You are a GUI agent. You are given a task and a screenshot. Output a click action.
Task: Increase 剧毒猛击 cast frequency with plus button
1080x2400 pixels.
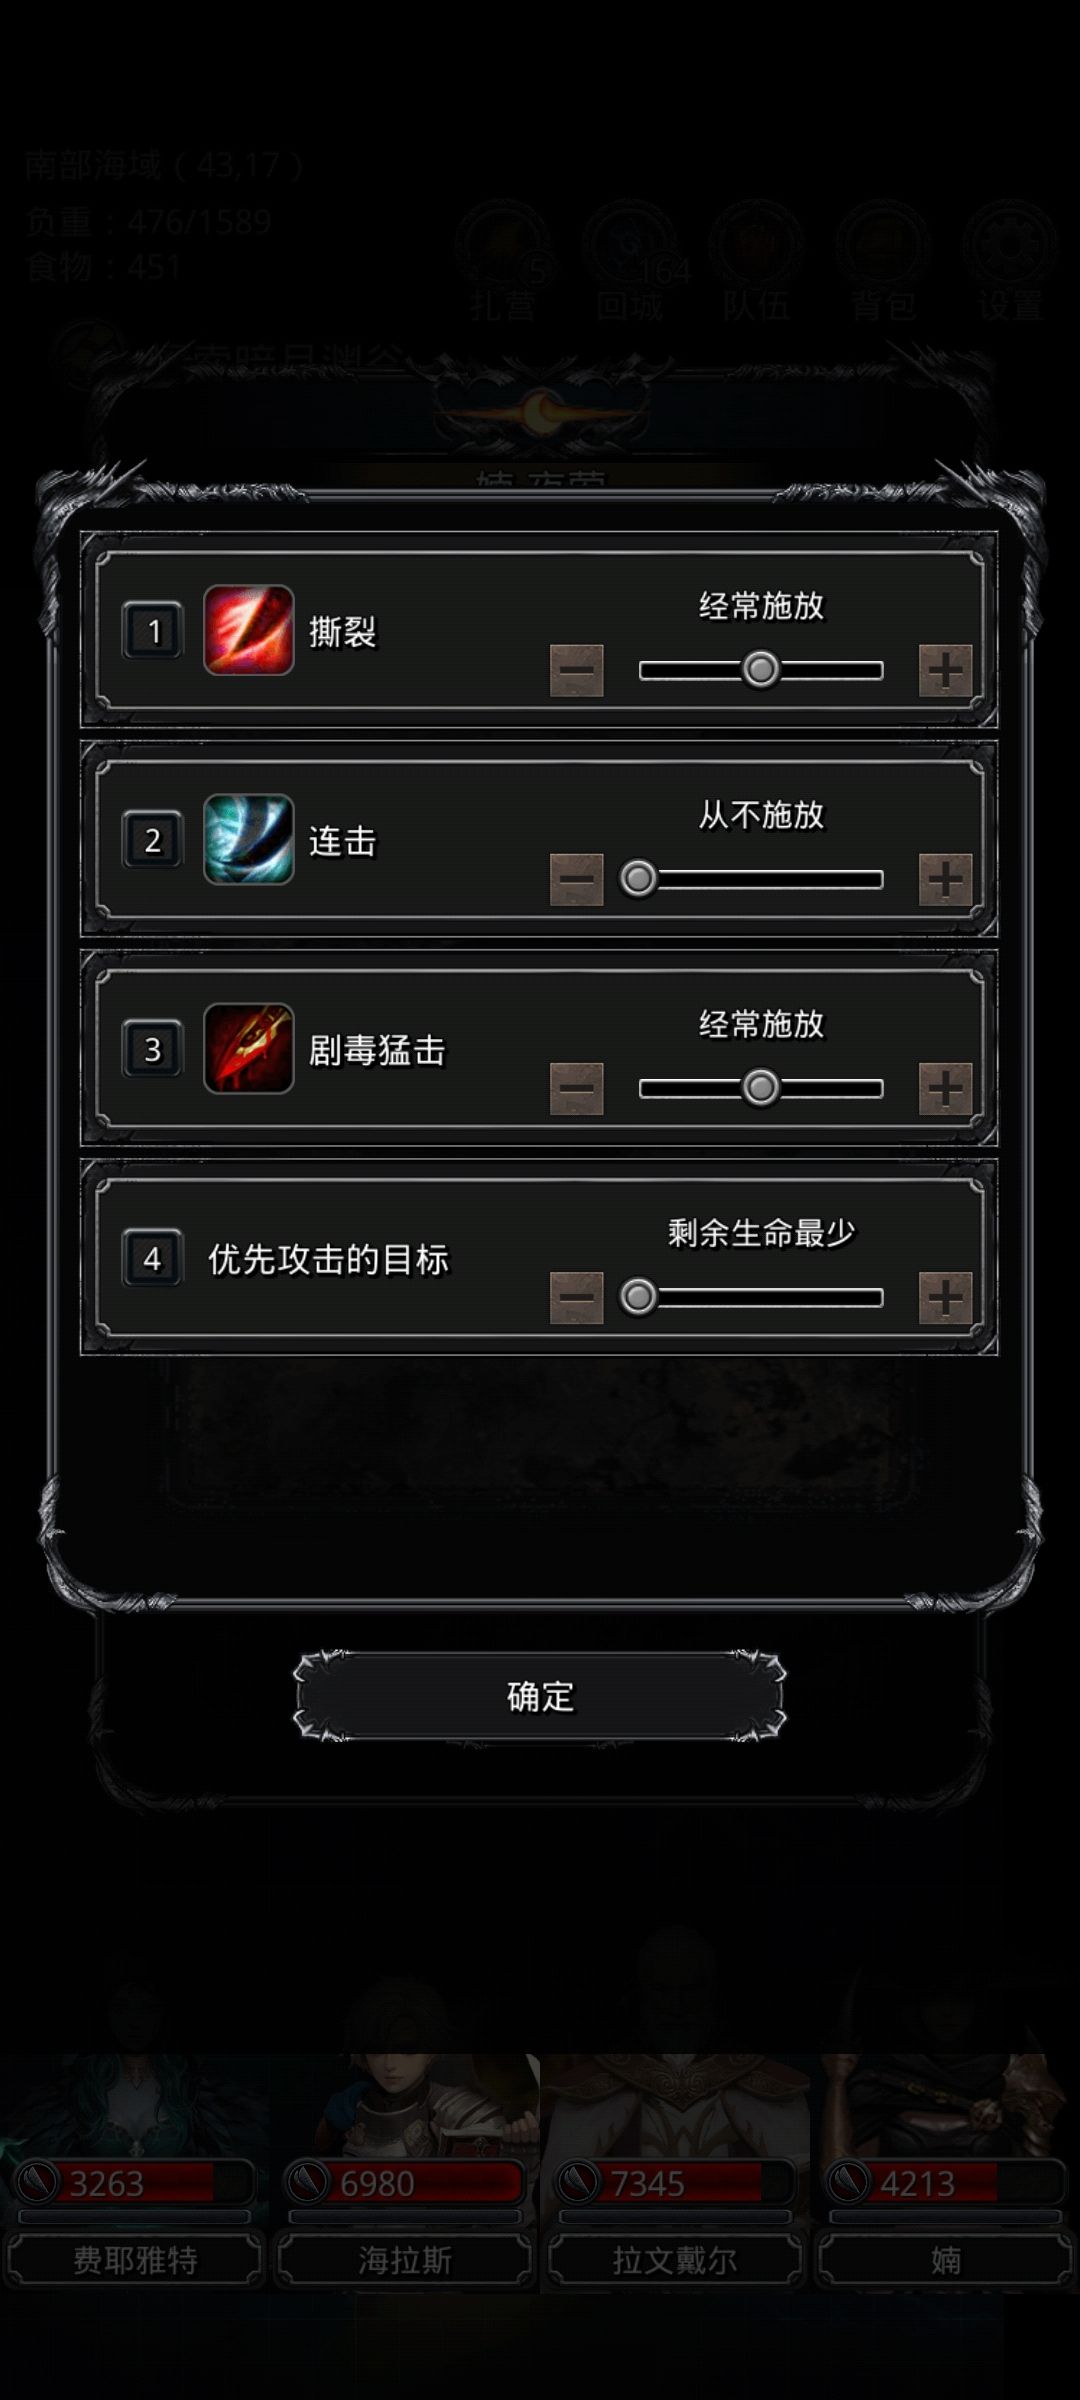pyautogui.click(x=945, y=1088)
